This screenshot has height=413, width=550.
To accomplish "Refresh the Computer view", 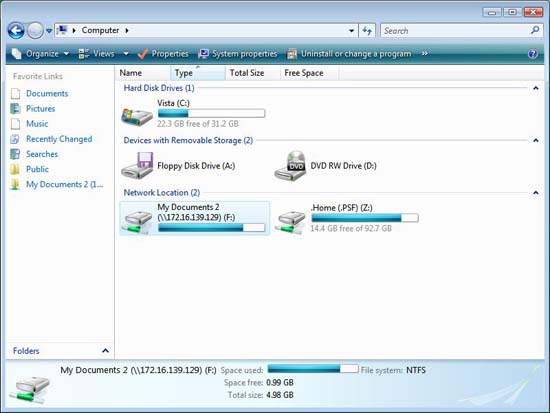I will [367, 31].
